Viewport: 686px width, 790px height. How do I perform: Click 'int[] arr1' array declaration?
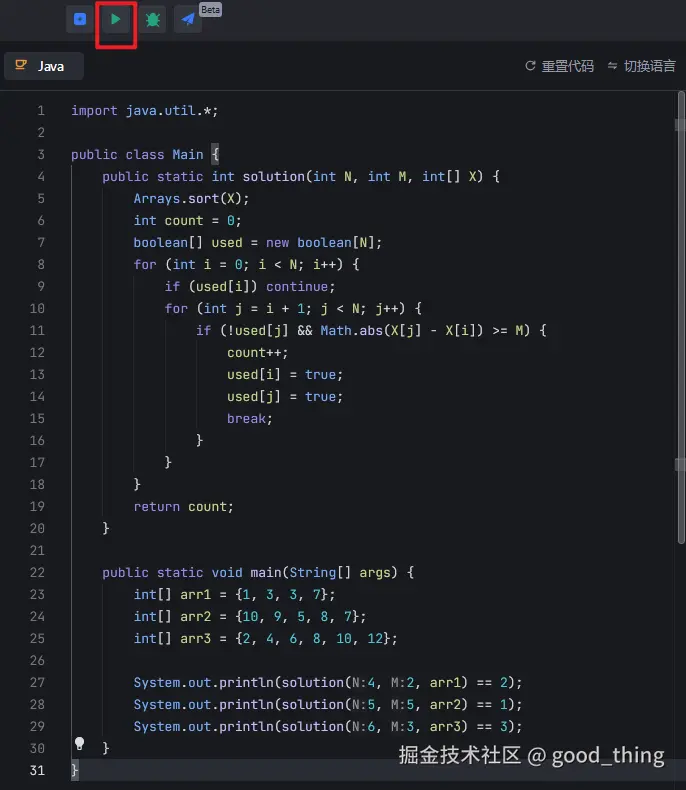[234, 595]
